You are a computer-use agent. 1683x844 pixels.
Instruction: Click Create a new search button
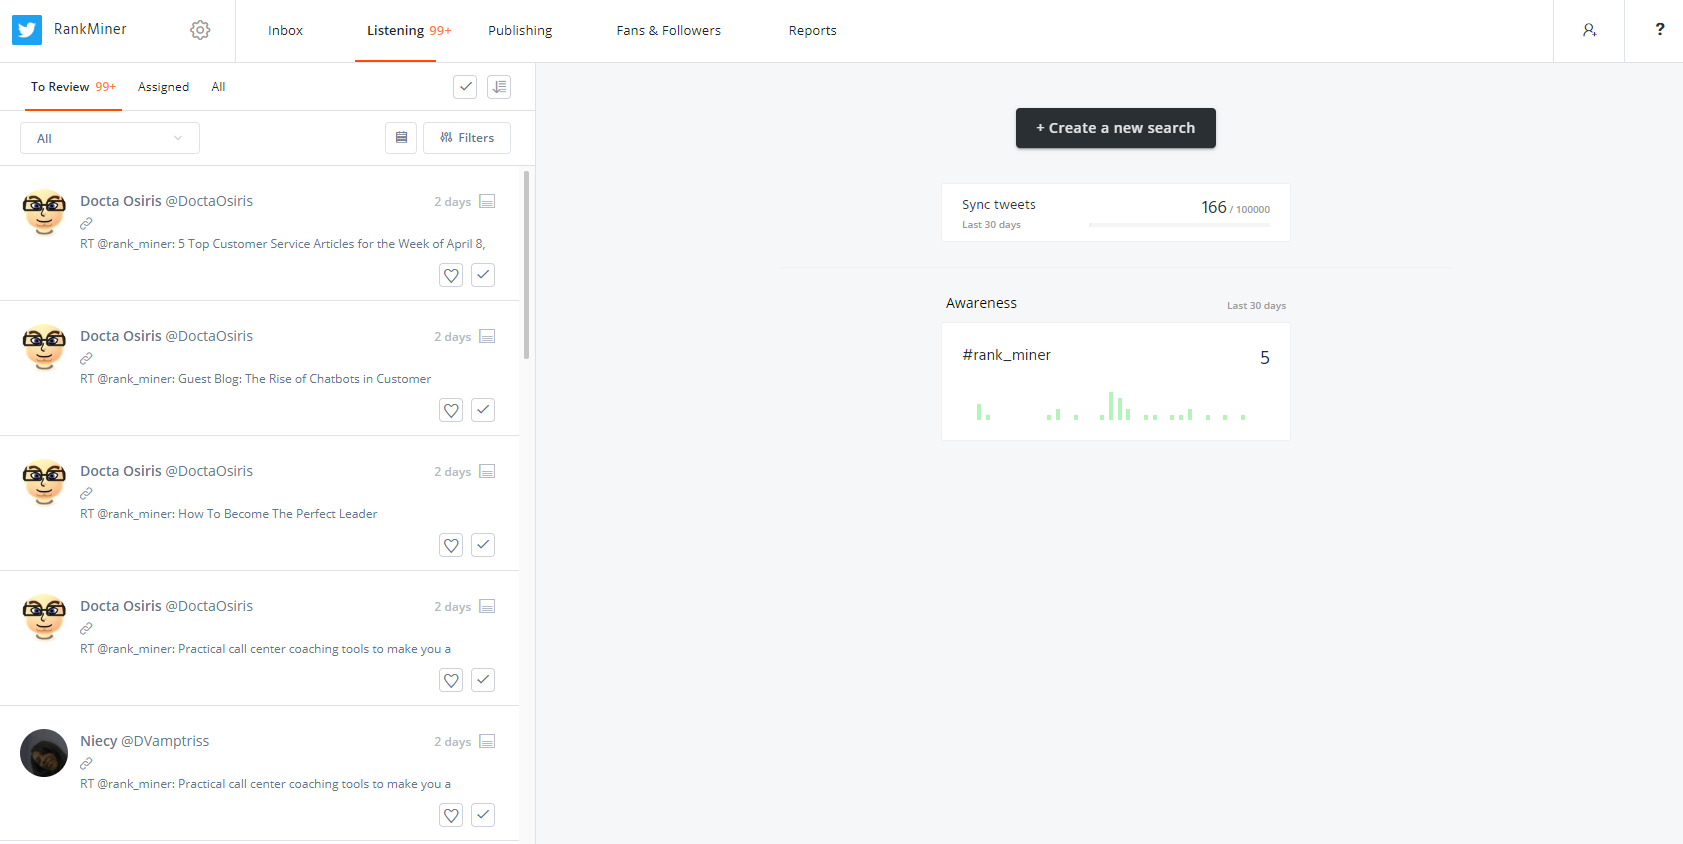coord(1116,128)
